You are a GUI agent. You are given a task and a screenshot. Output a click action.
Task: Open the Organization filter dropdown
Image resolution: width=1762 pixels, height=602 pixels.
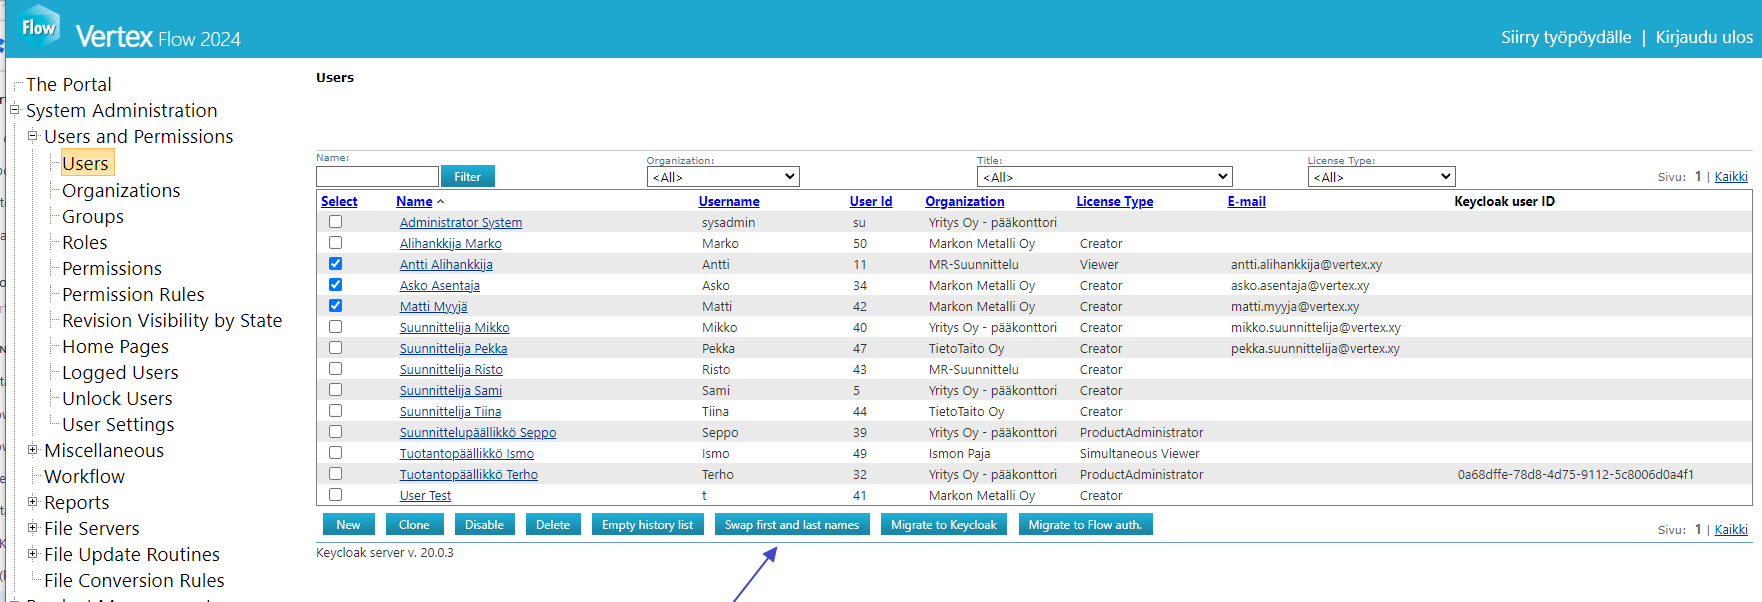pyautogui.click(x=722, y=177)
